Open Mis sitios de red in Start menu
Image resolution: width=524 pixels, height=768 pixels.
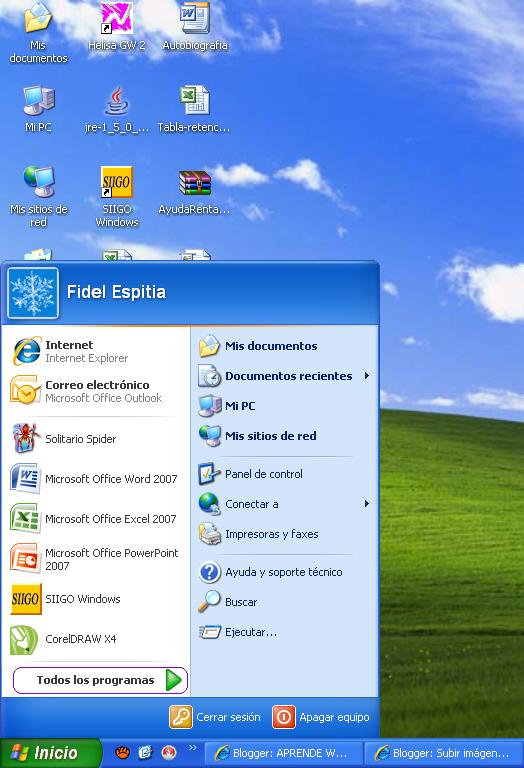coord(284,435)
